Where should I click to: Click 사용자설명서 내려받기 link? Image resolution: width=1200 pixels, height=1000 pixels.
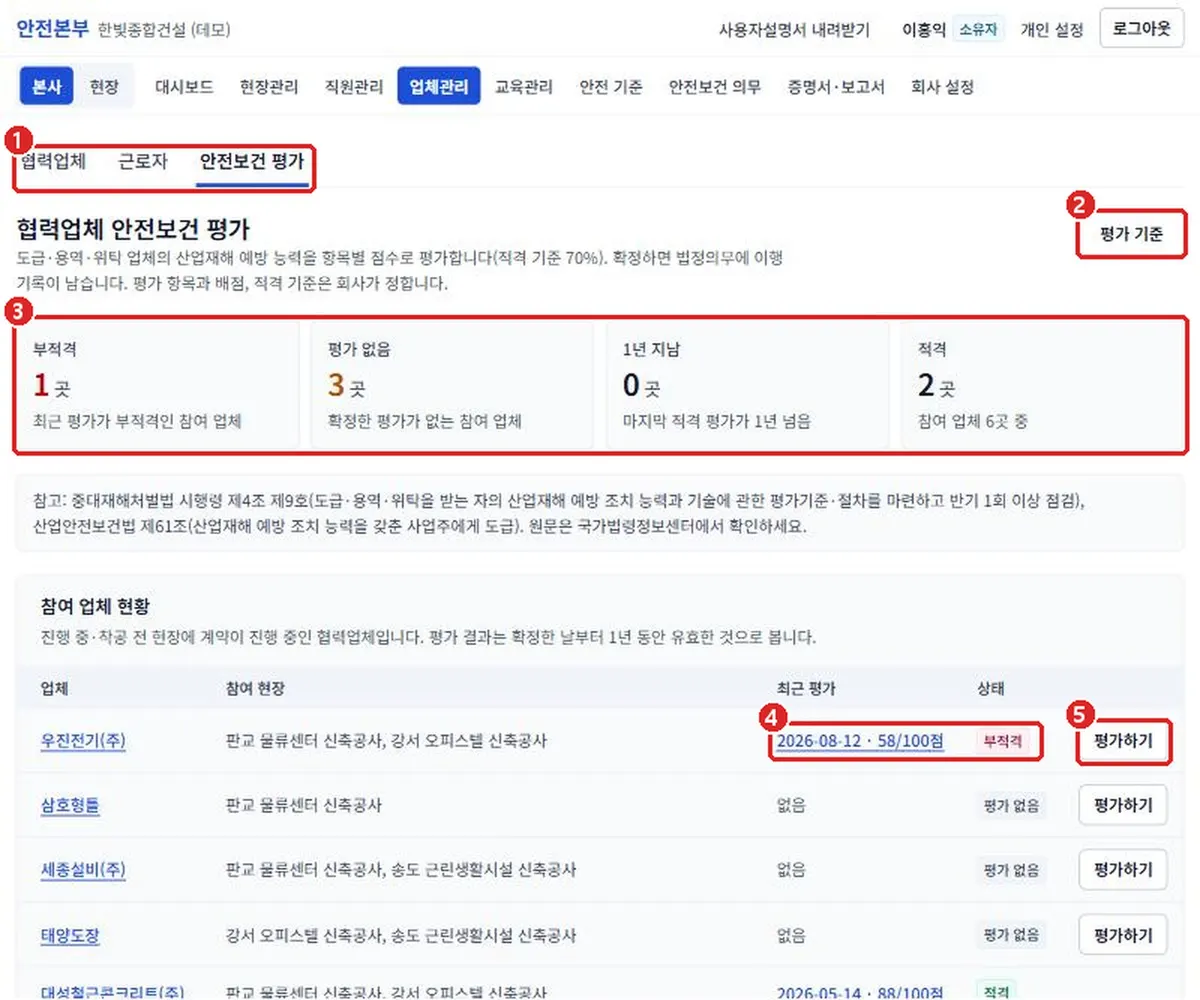pos(794,30)
